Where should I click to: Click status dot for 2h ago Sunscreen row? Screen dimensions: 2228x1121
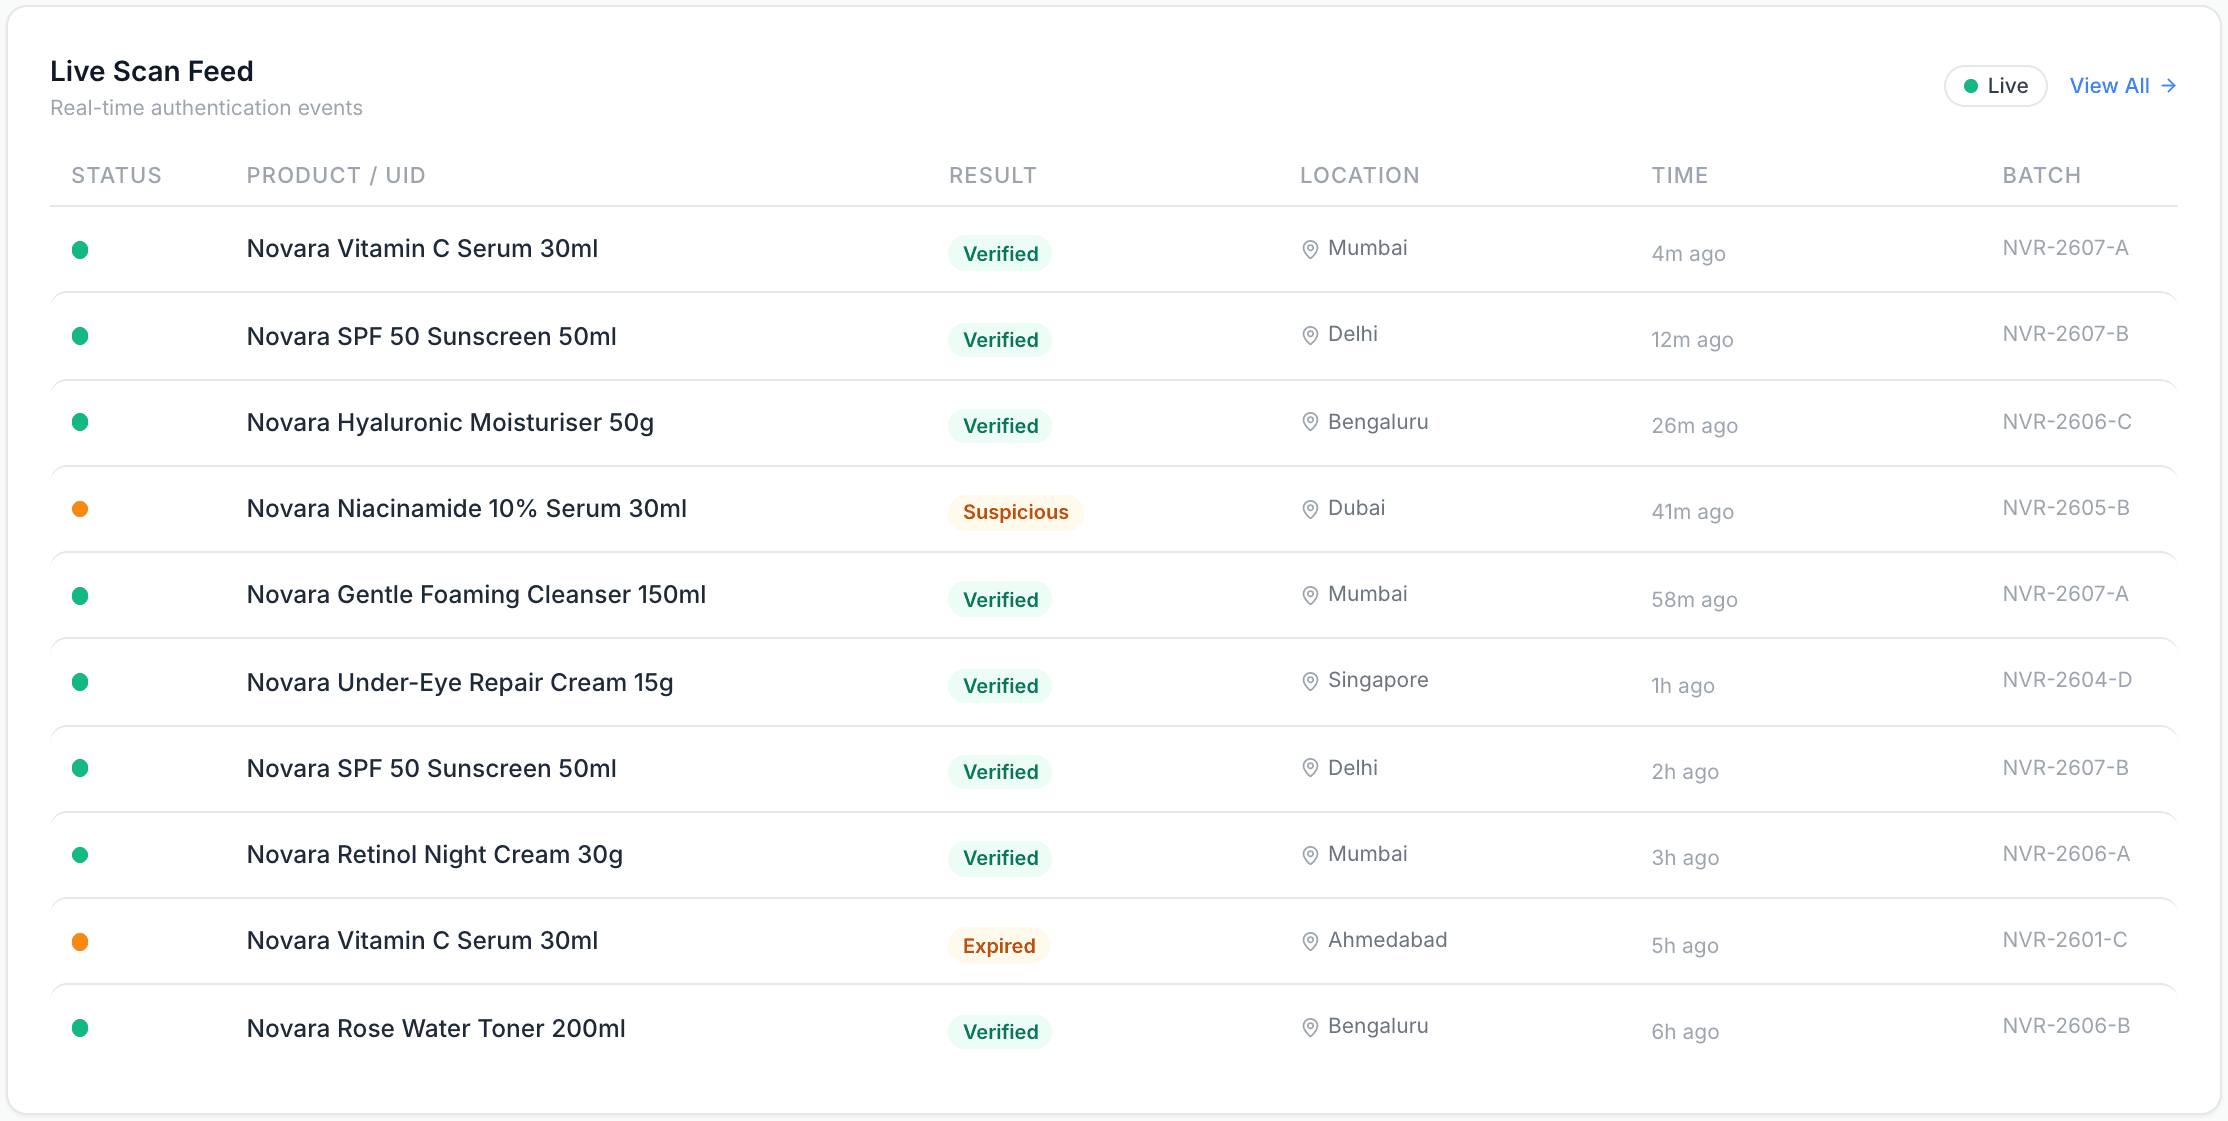click(80, 768)
